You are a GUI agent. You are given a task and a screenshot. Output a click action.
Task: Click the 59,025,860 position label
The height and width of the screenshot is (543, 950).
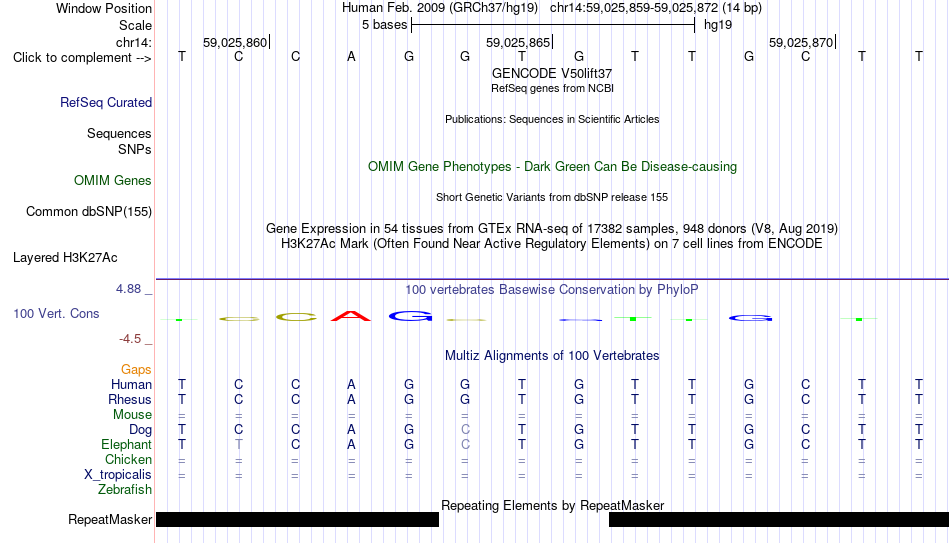(235, 42)
